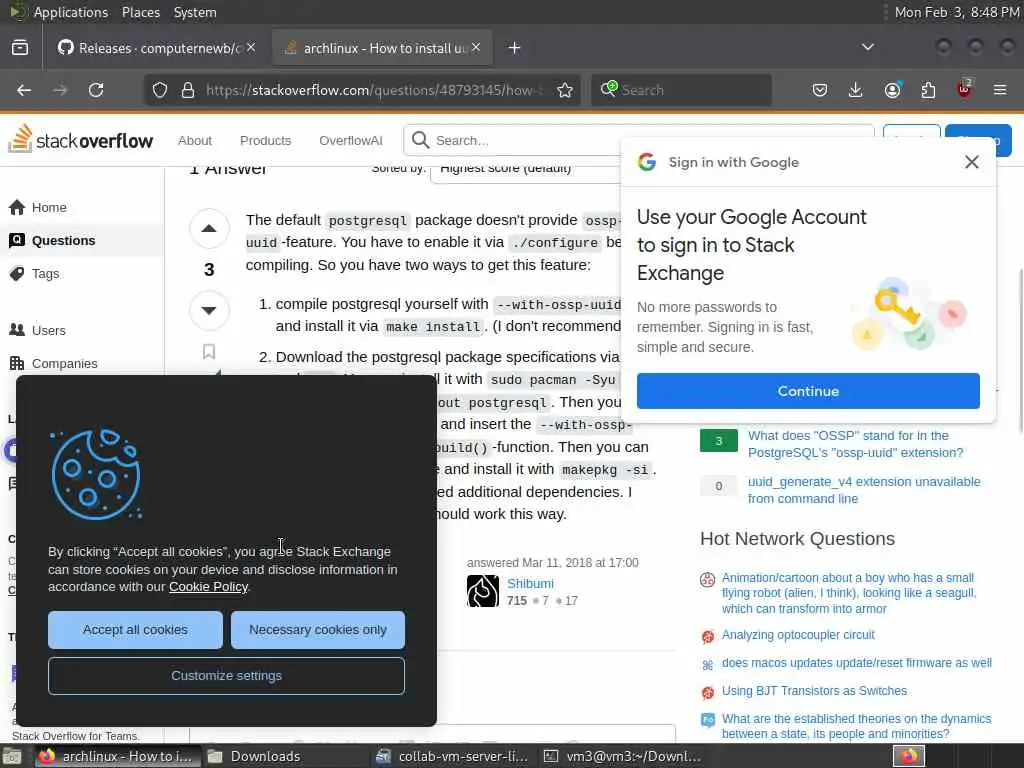This screenshot has height=768, width=1024.
Task: Switch to collab-vm-server taskbar window
Action: click(454, 756)
